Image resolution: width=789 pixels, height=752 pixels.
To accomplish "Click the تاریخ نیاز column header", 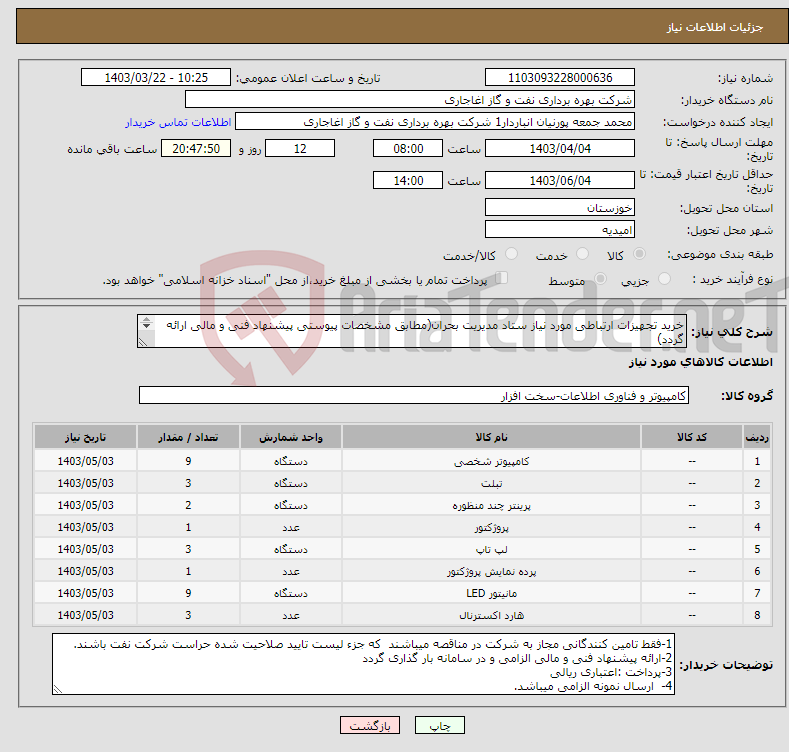I will (x=86, y=437).
